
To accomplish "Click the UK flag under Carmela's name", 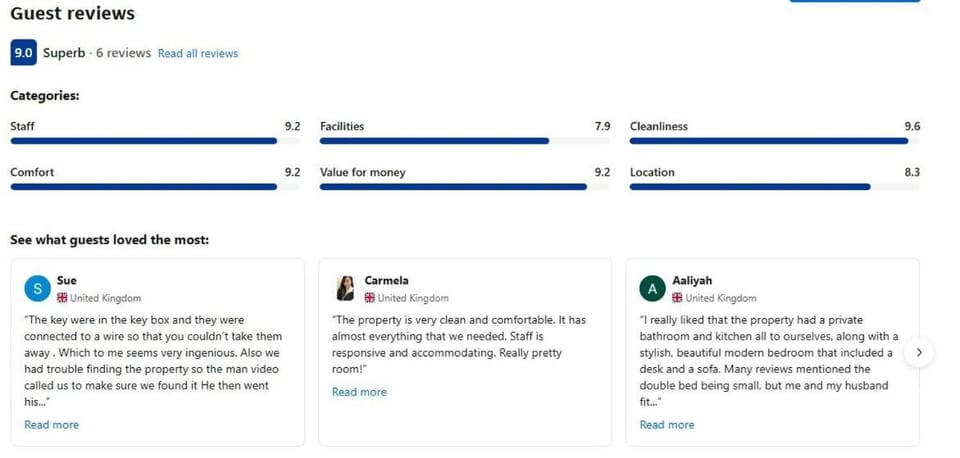I will point(370,298).
